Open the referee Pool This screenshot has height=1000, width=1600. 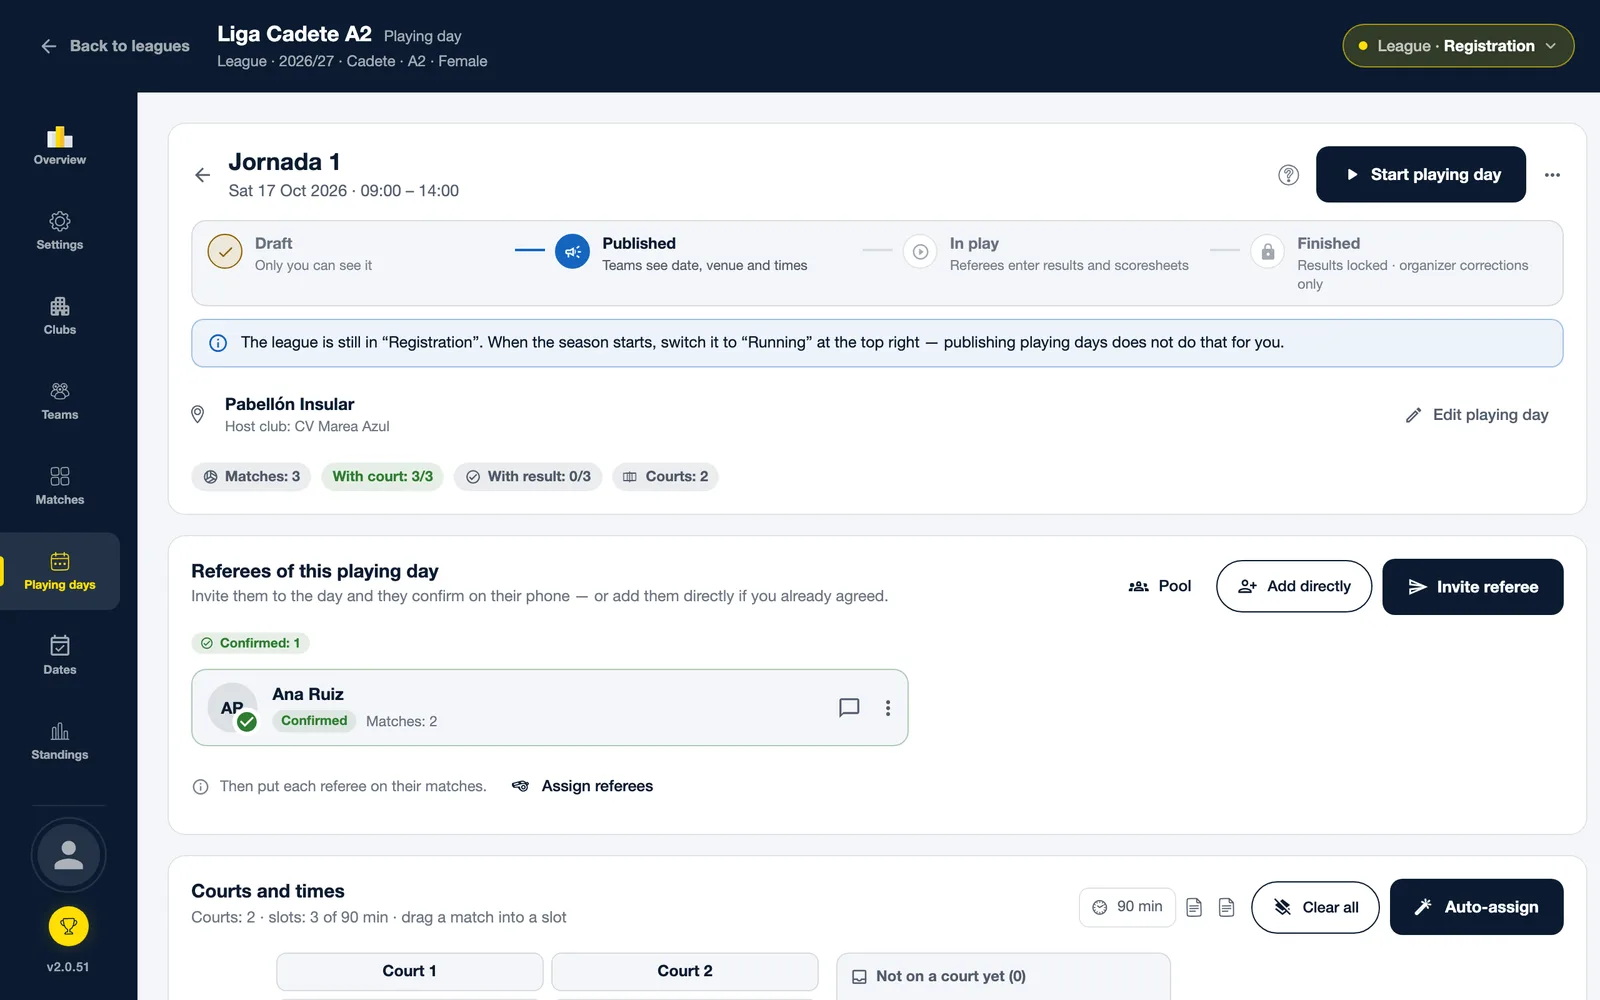(1160, 586)
